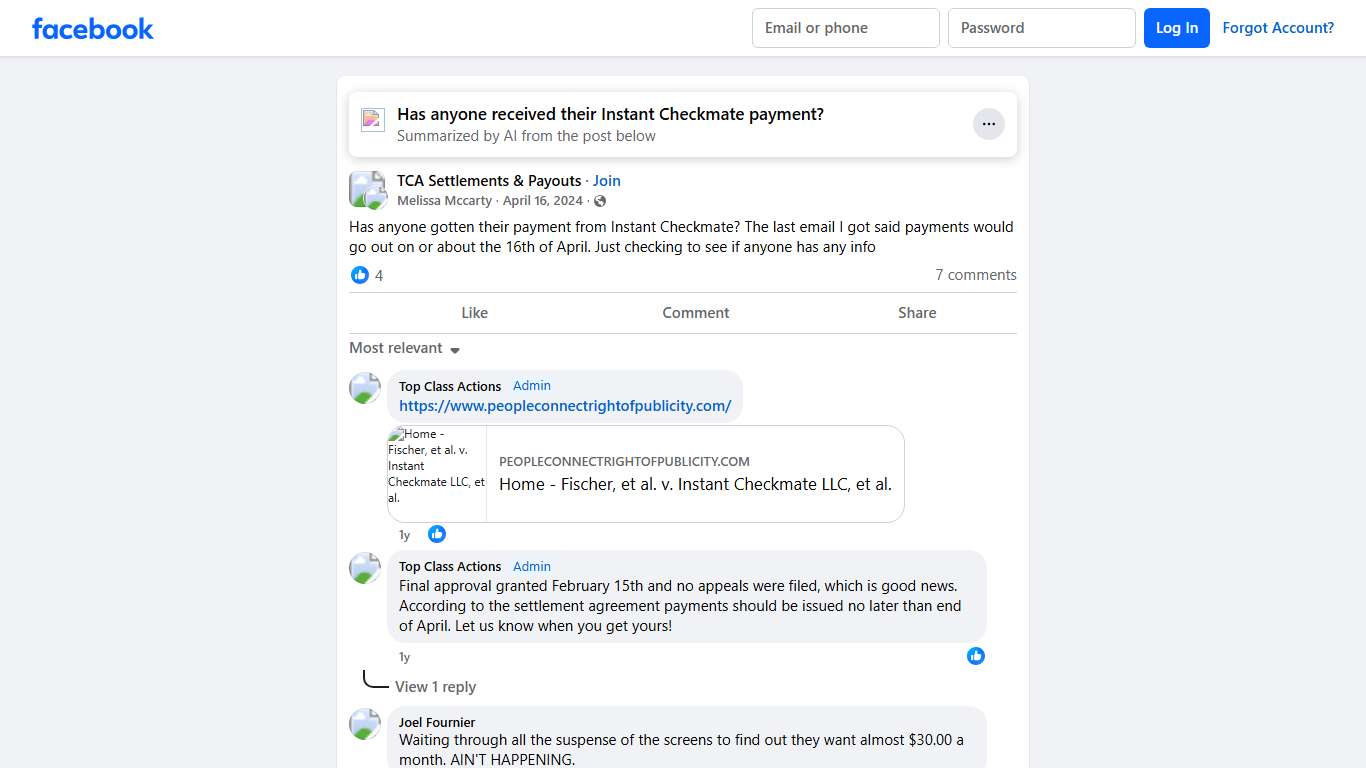The height and width of the screenshot is (768, 1366).
Task: Click the Email or phone input field
Action: (845, 28)
